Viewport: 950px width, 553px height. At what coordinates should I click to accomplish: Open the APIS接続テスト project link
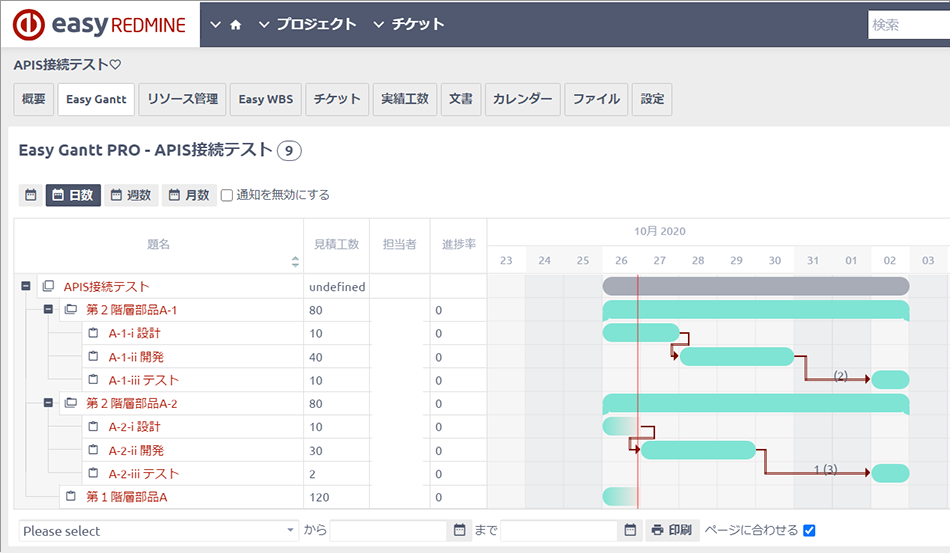106,286
